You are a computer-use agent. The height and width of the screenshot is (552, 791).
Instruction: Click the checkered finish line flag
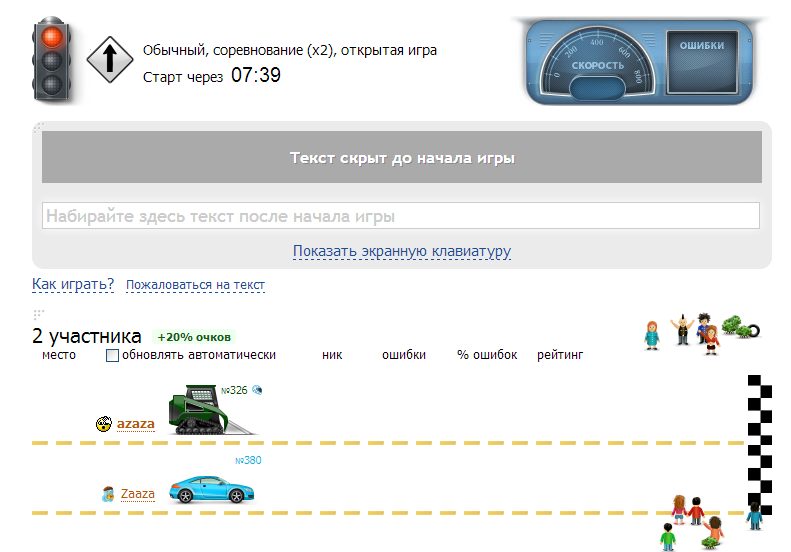759,445
